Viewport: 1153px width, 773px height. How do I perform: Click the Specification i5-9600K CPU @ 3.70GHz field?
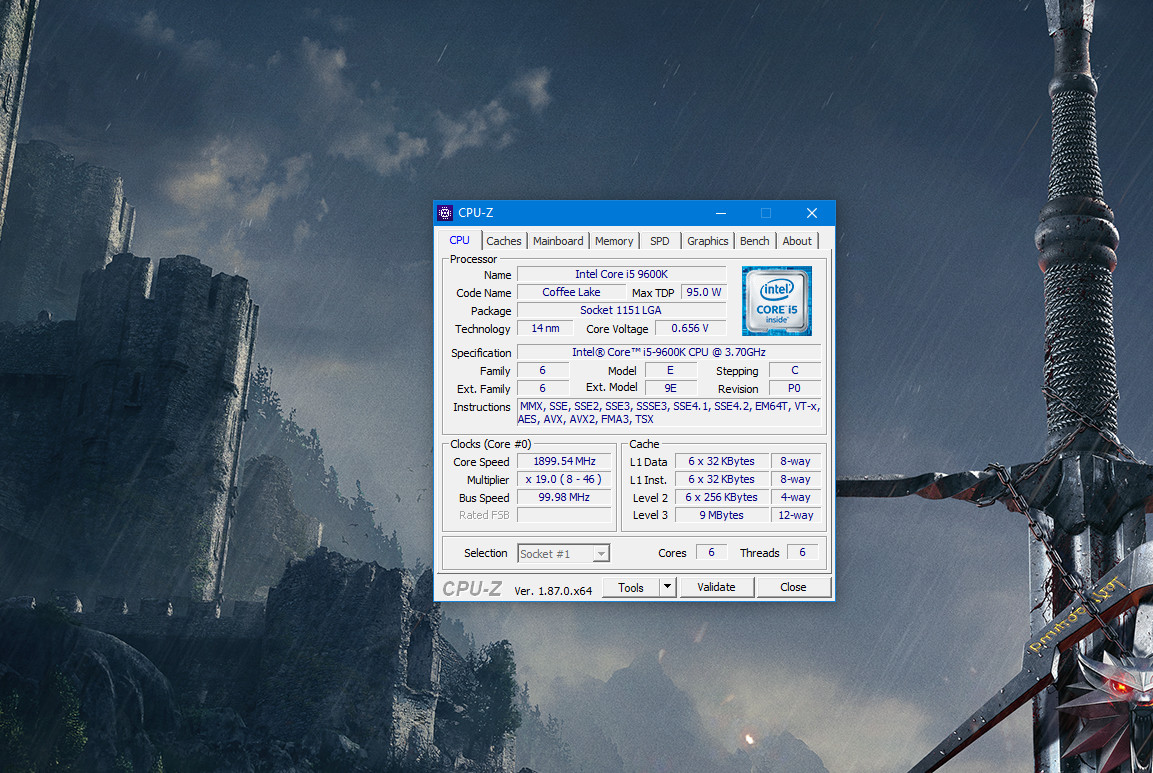[669, 352]
